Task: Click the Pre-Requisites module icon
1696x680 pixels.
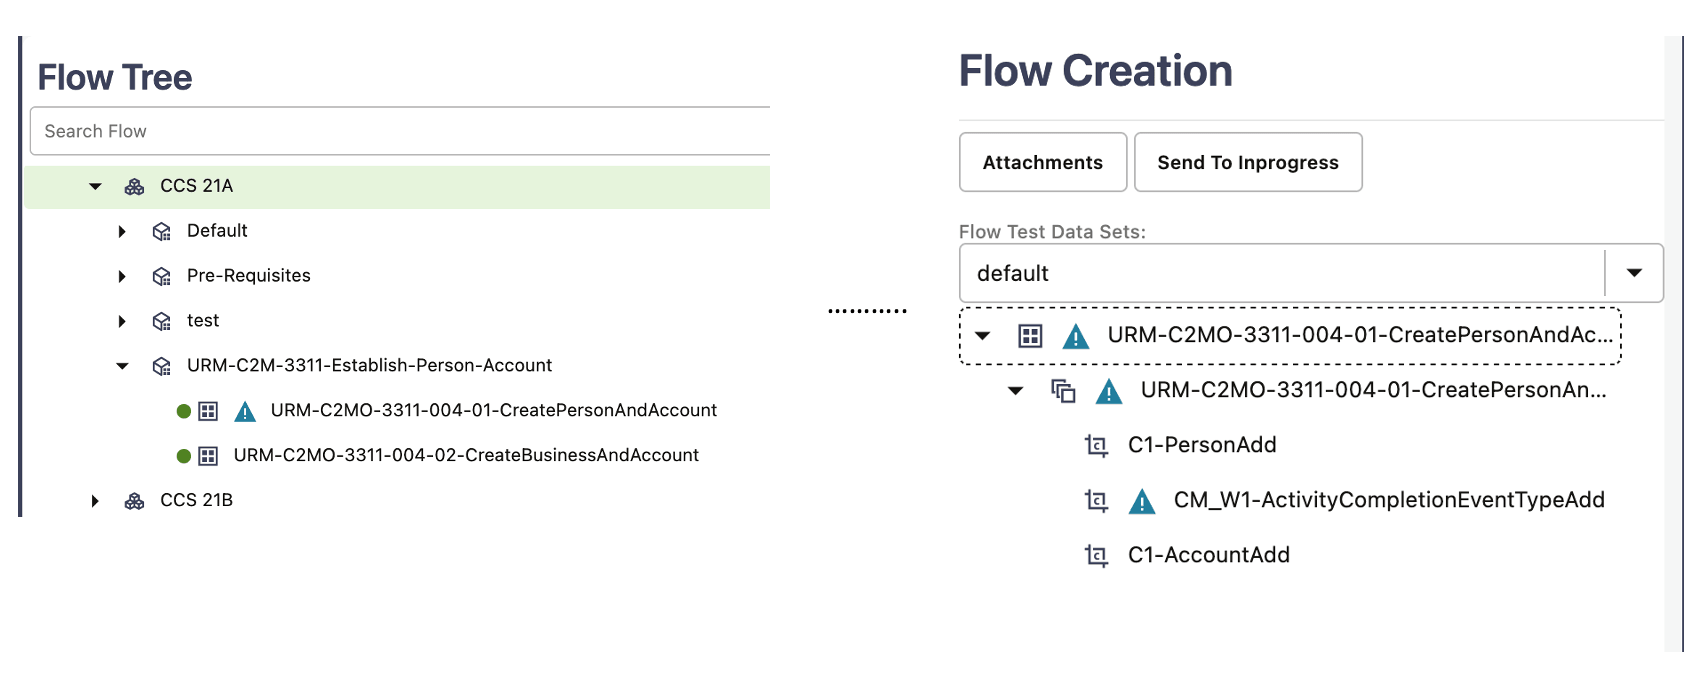Action: coord(161,277)
